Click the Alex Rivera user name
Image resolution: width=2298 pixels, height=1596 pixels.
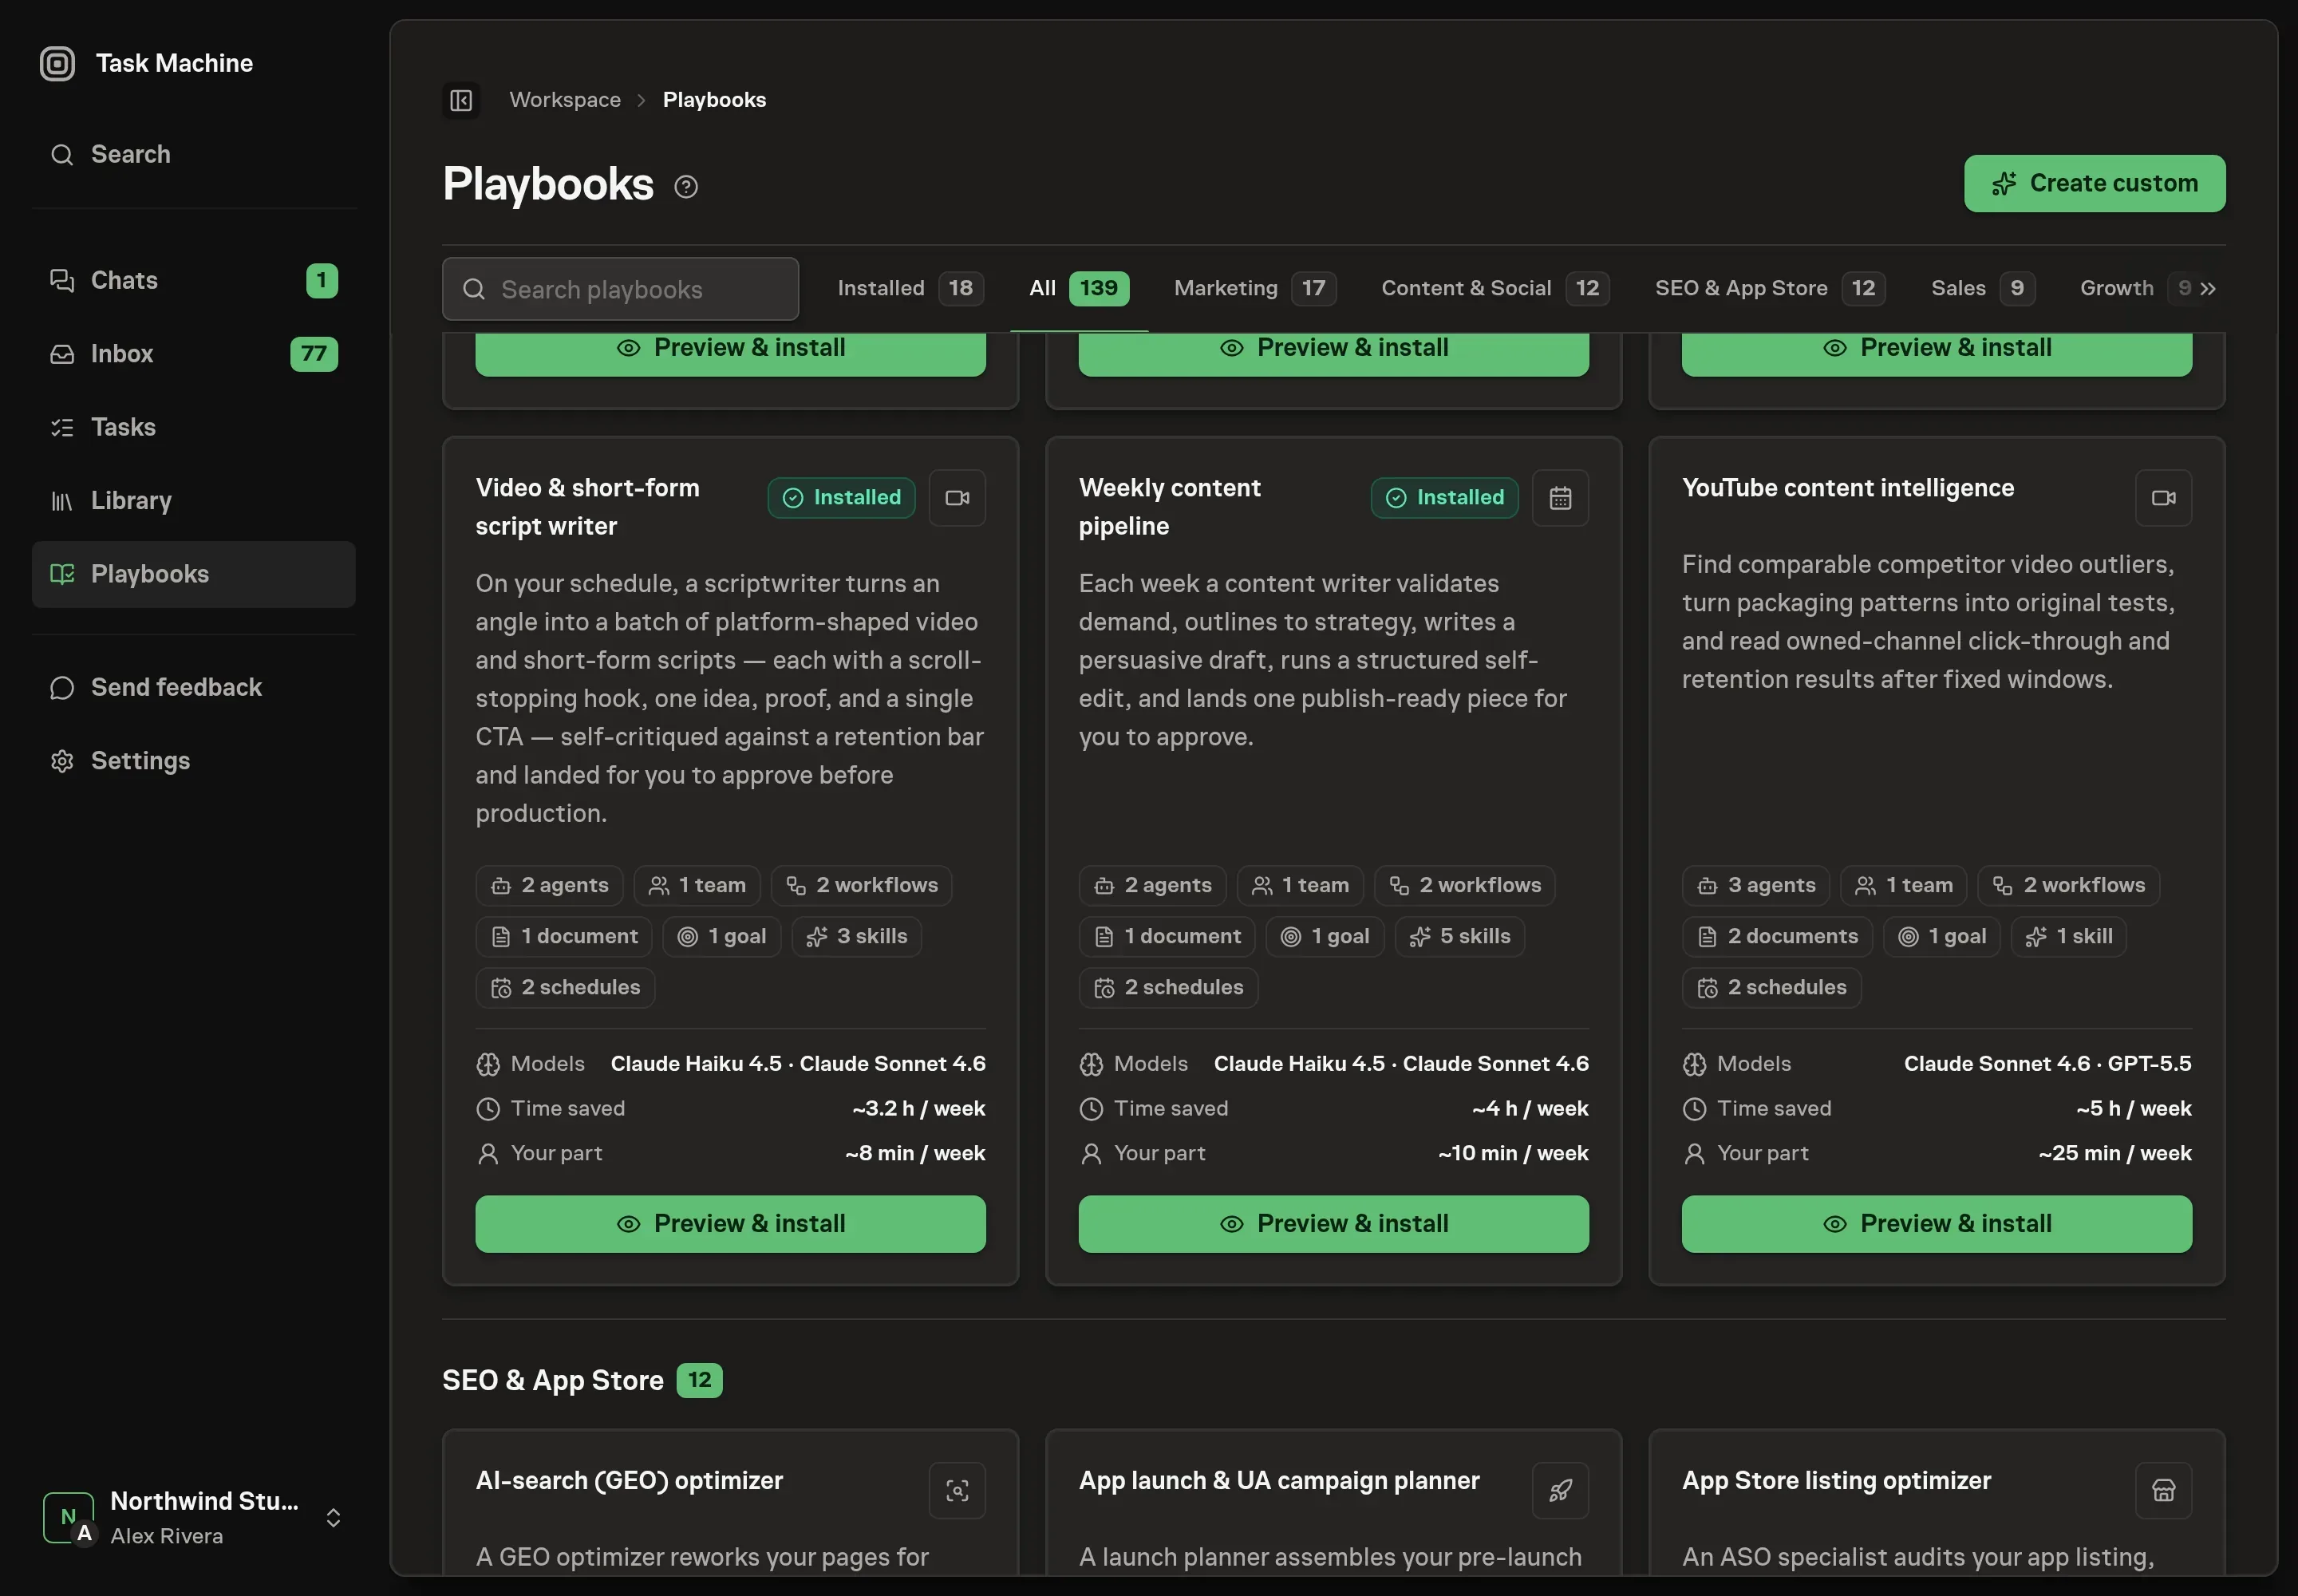pos(166,1536)
